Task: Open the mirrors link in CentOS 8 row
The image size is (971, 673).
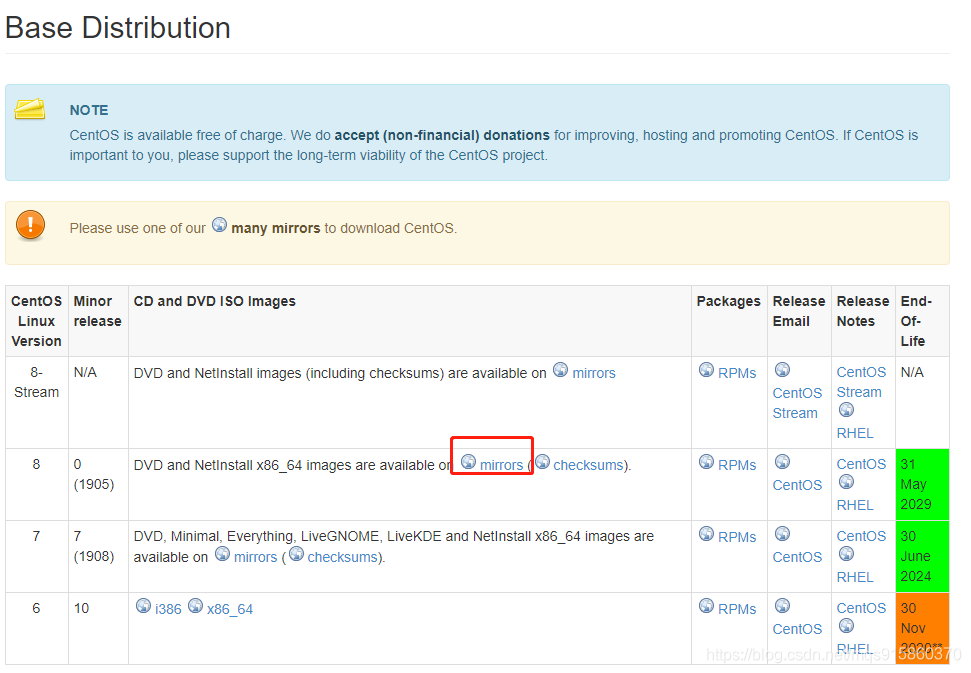Action: [x=502, y=465]
